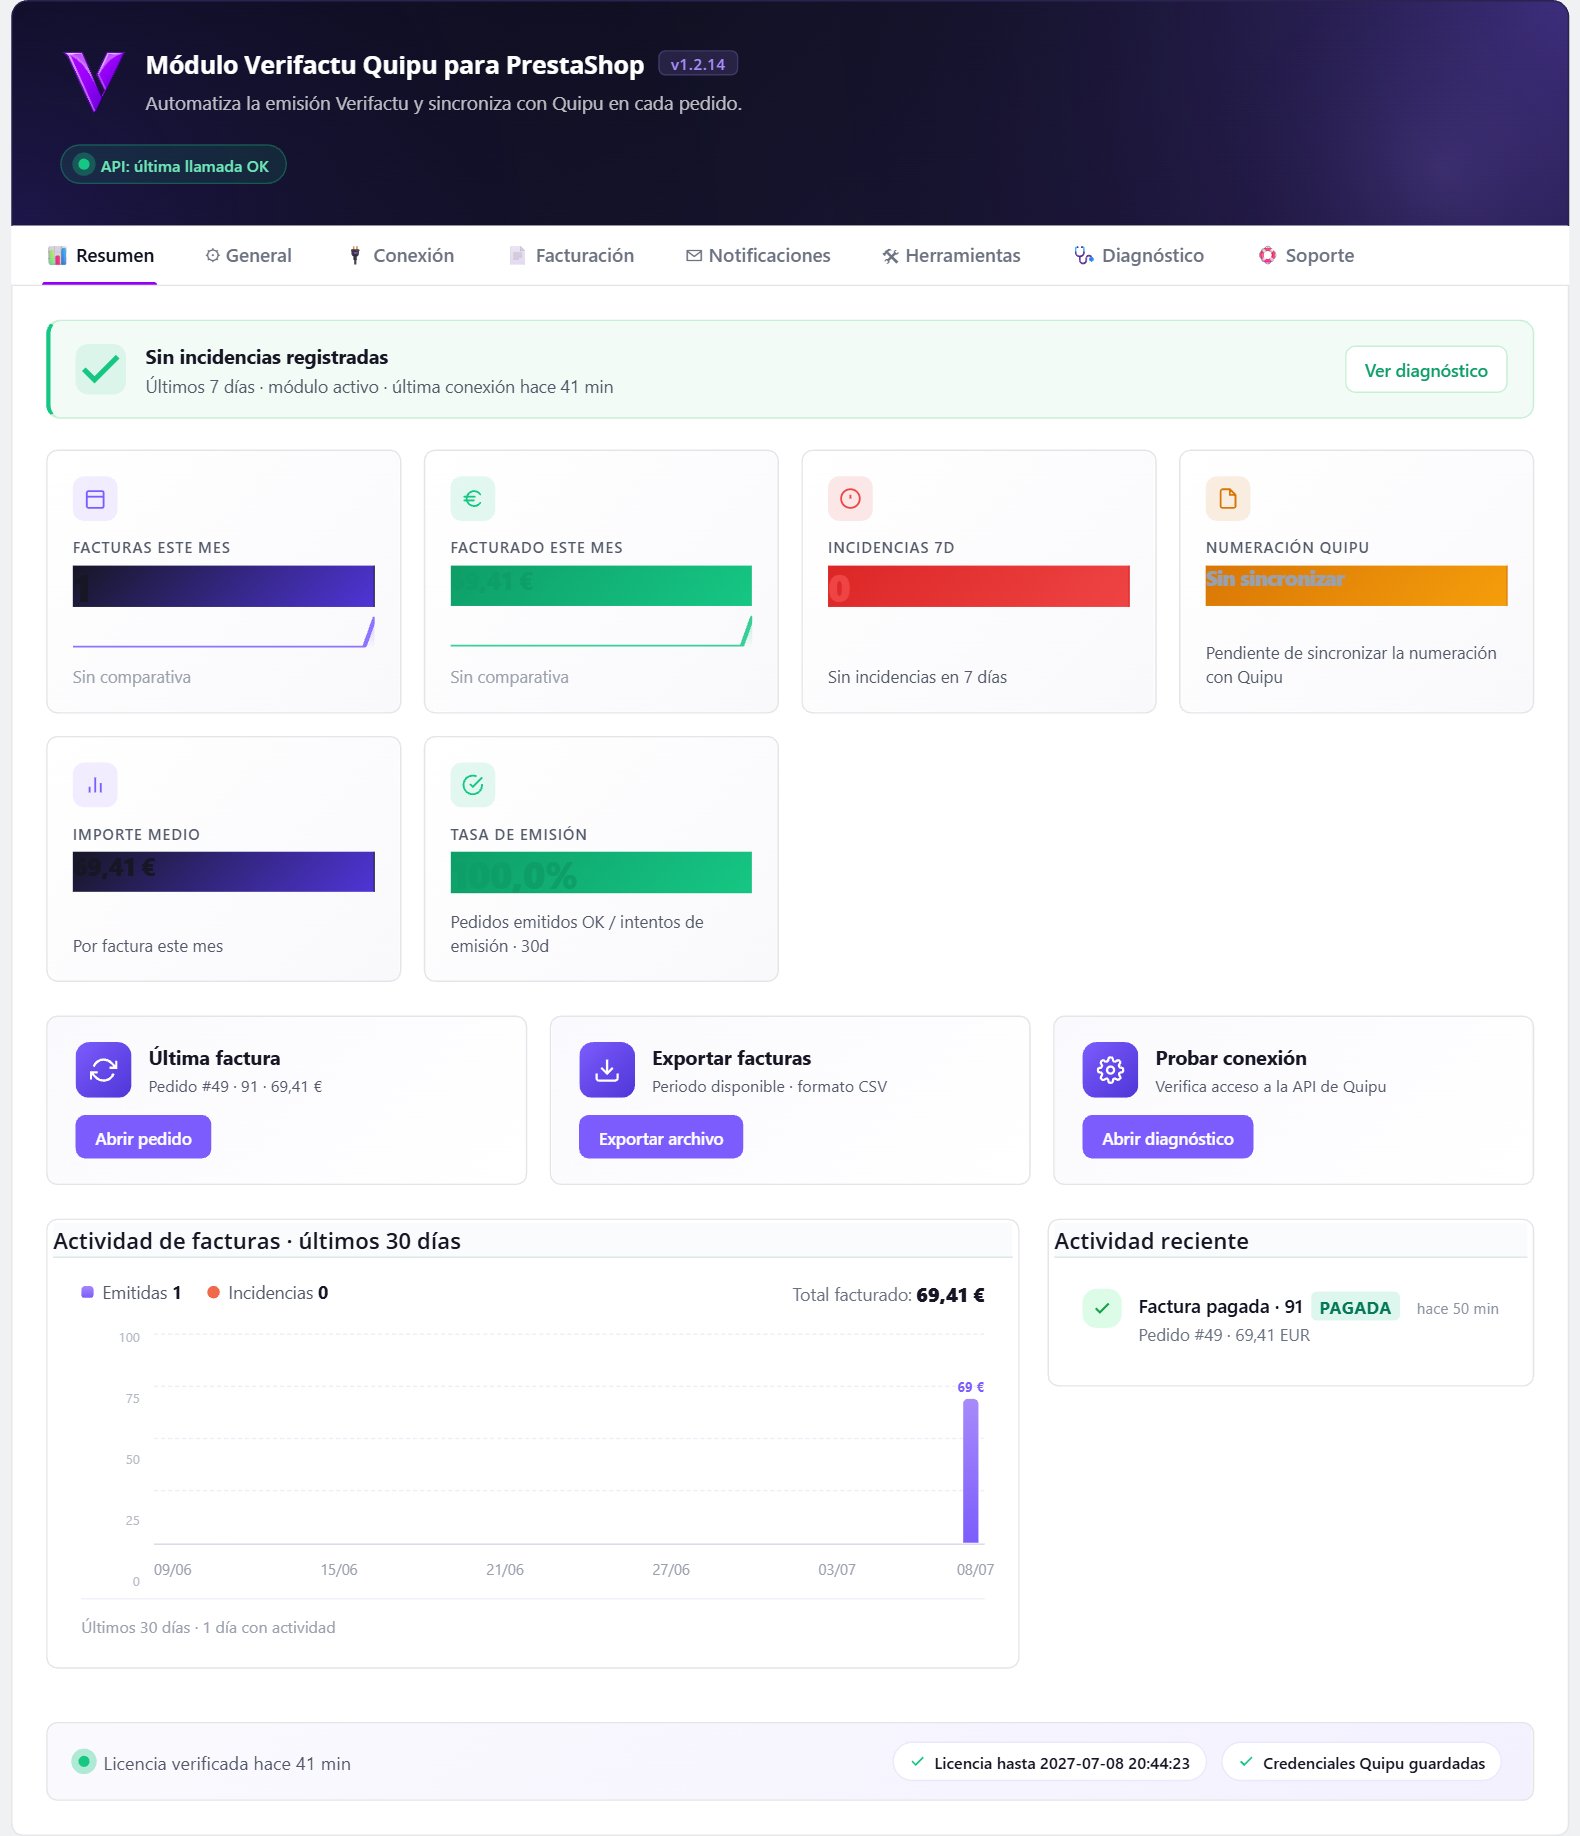This screenshot has width=1580, height=1836.
Task: Click the 69 € bar in the activity chart
Action: click(971, 1470)
